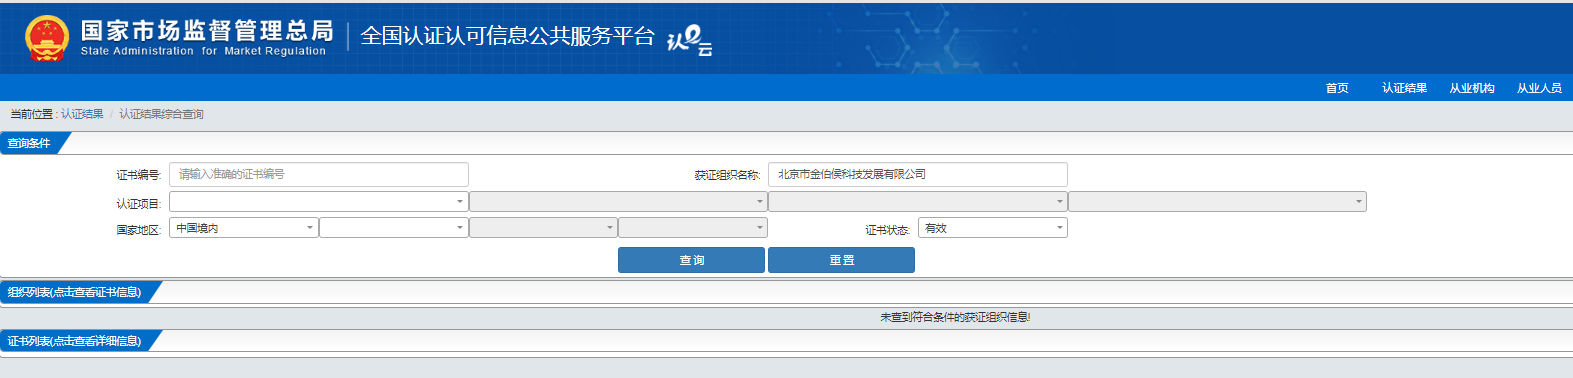Follow the 认证结果 breadcrumb link

tap(82, 114)
